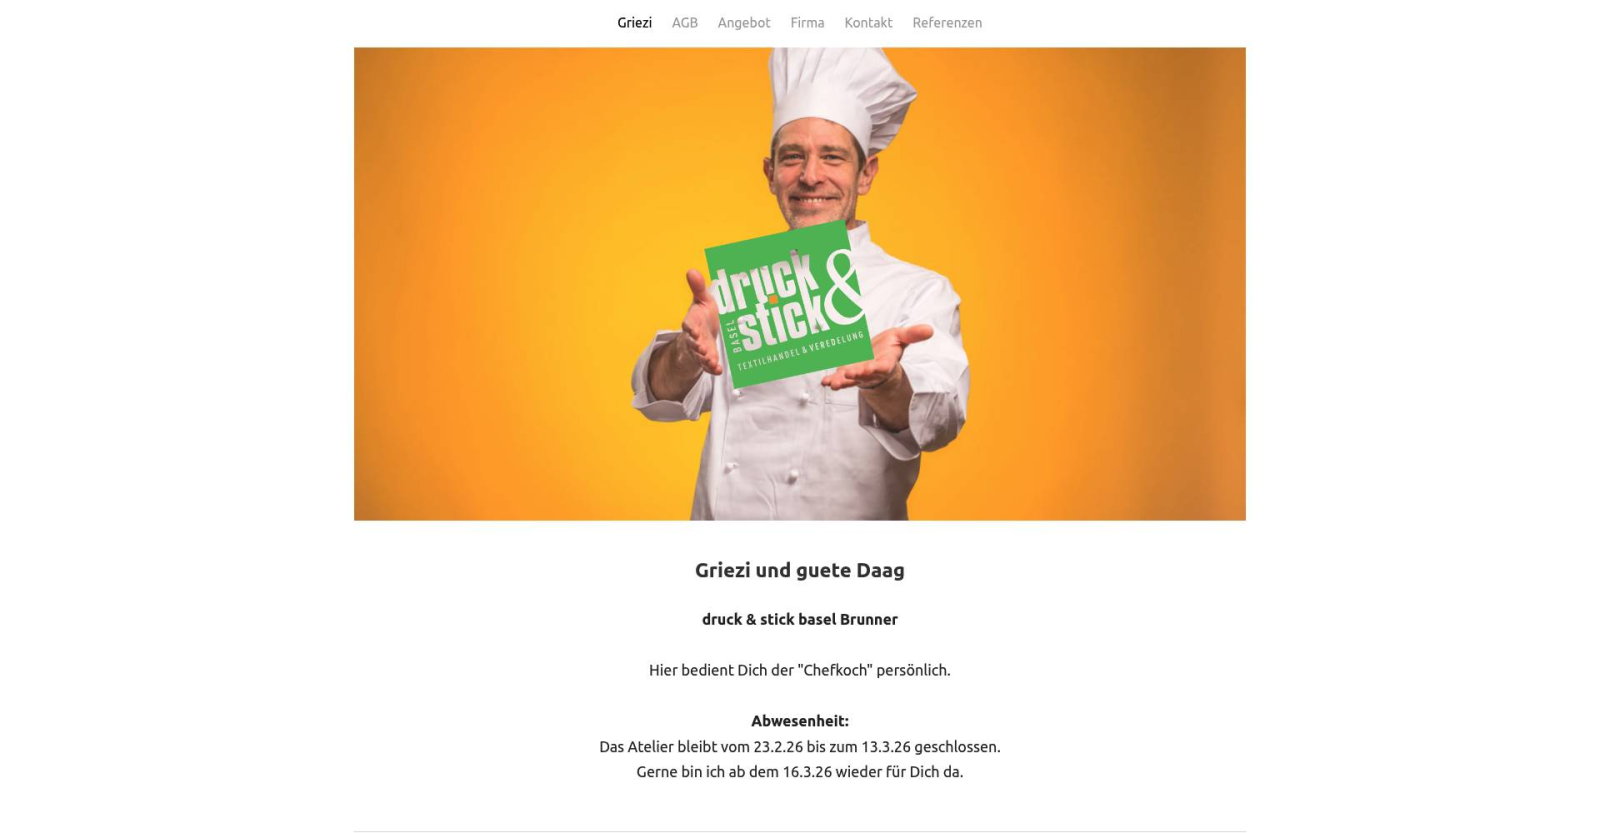
Task: Select Firma in the top navigation
Action: 807,22
